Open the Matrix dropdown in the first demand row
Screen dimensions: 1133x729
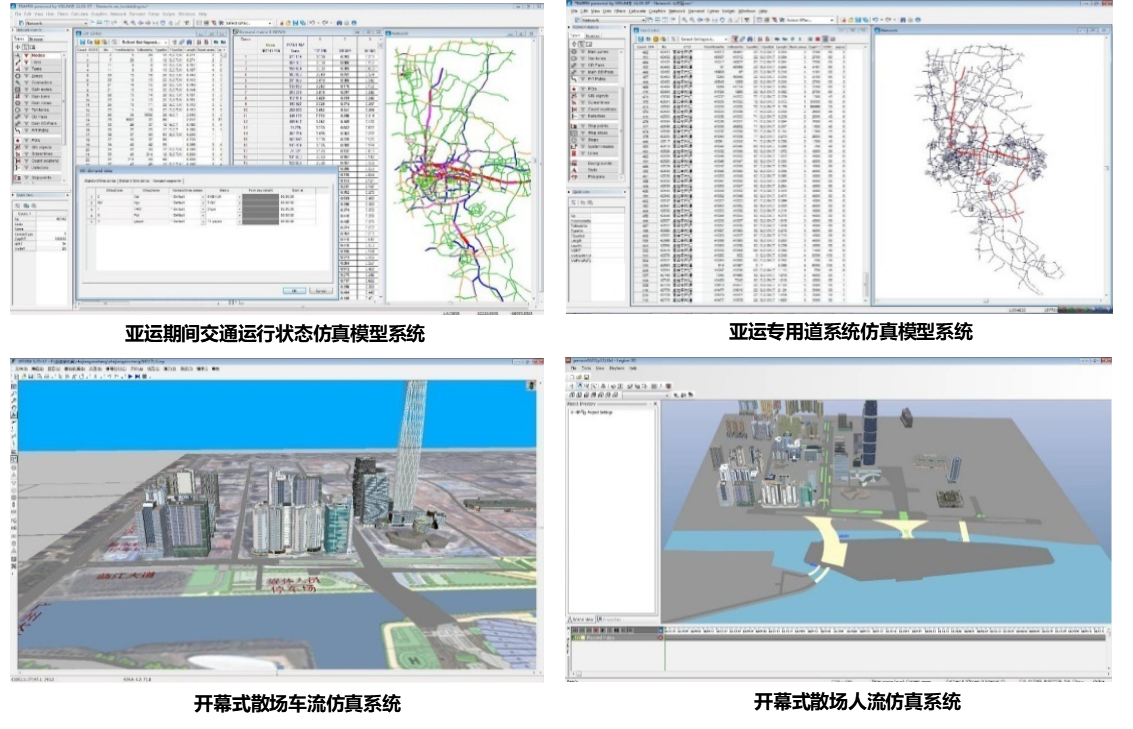(x=238, y=196)
